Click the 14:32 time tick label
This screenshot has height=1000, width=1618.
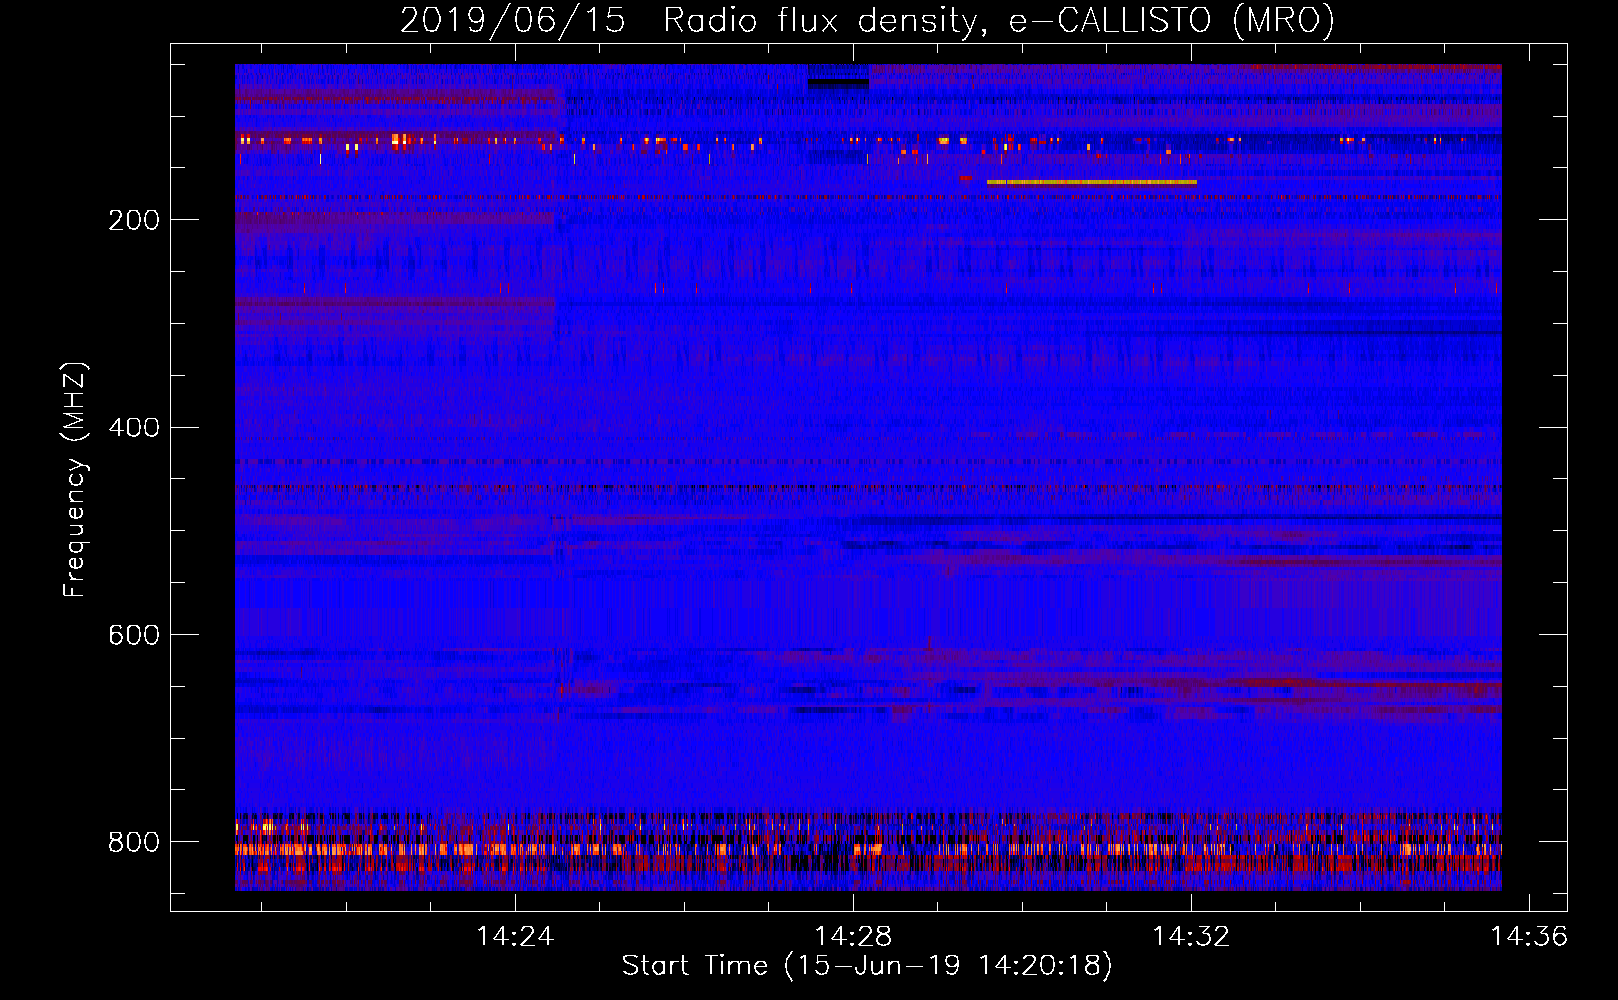[1191, 936]
